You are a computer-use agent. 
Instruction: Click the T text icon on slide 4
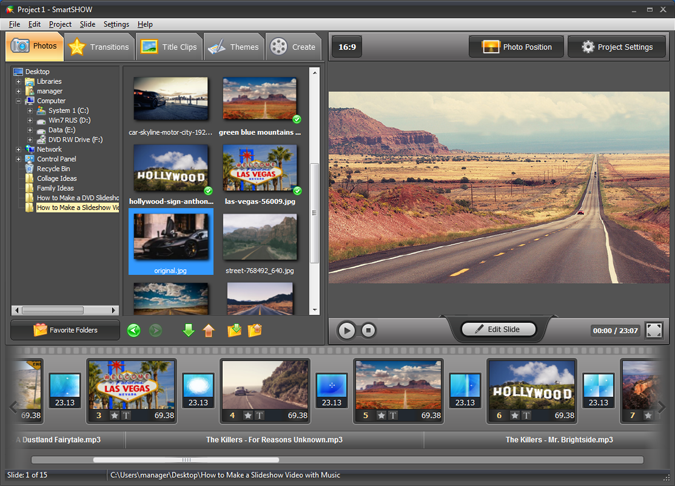259,415
